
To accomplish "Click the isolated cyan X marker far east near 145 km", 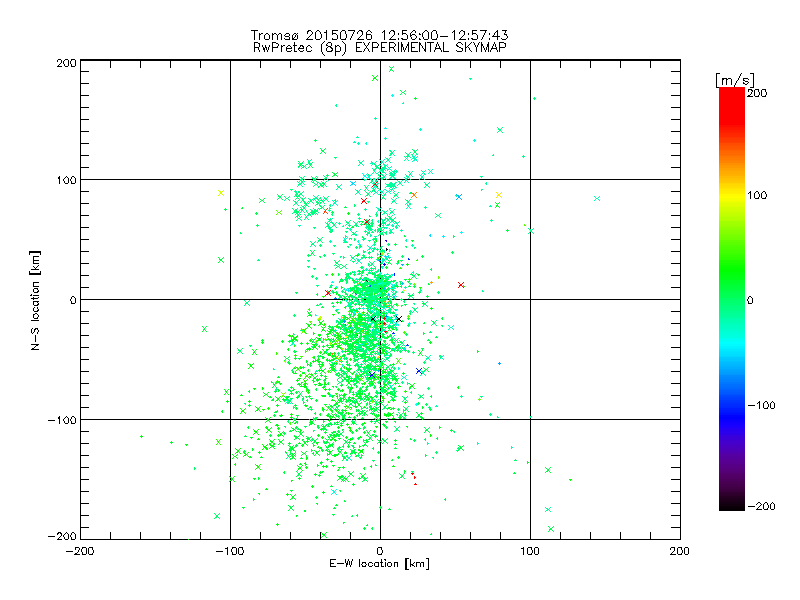I will 597,198.
